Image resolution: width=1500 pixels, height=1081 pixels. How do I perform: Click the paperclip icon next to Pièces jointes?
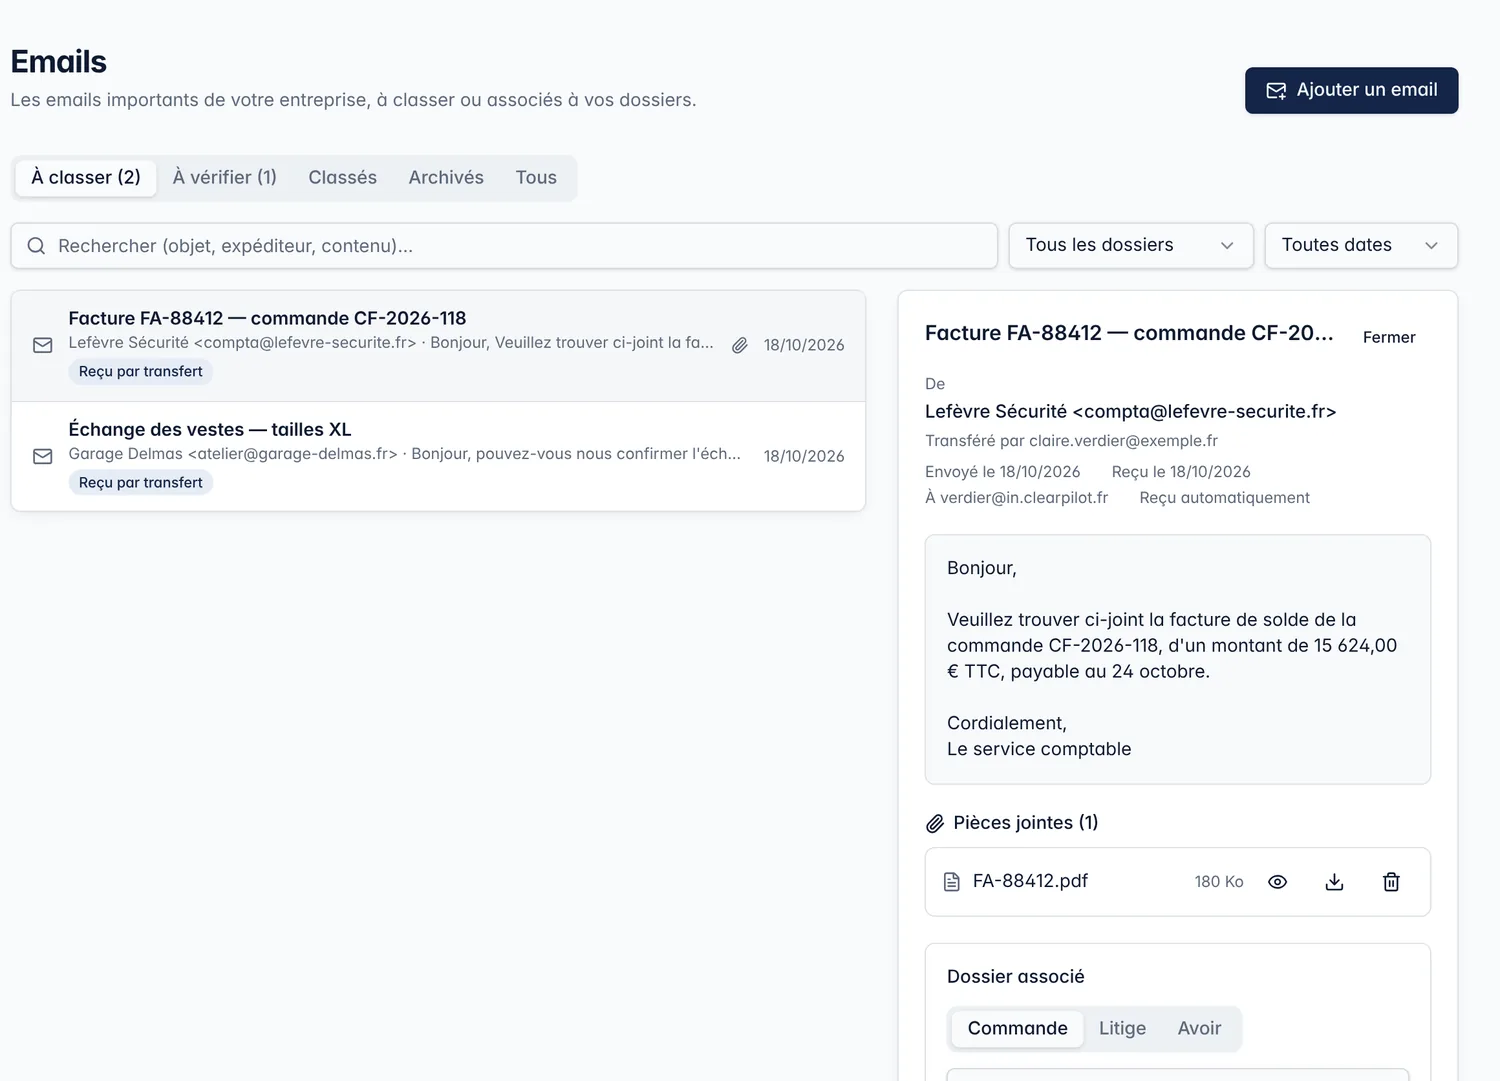[935, 823]
